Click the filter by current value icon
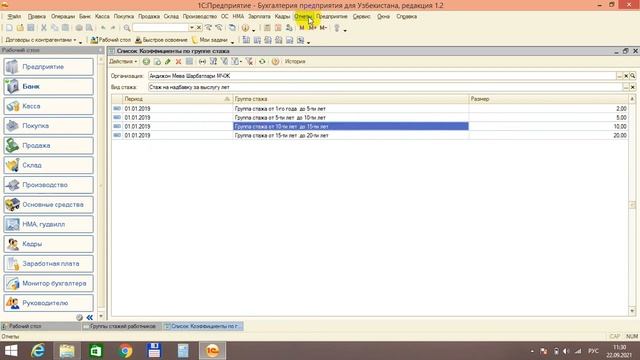This screenshot has width=640, height=360. click(224, 62)
